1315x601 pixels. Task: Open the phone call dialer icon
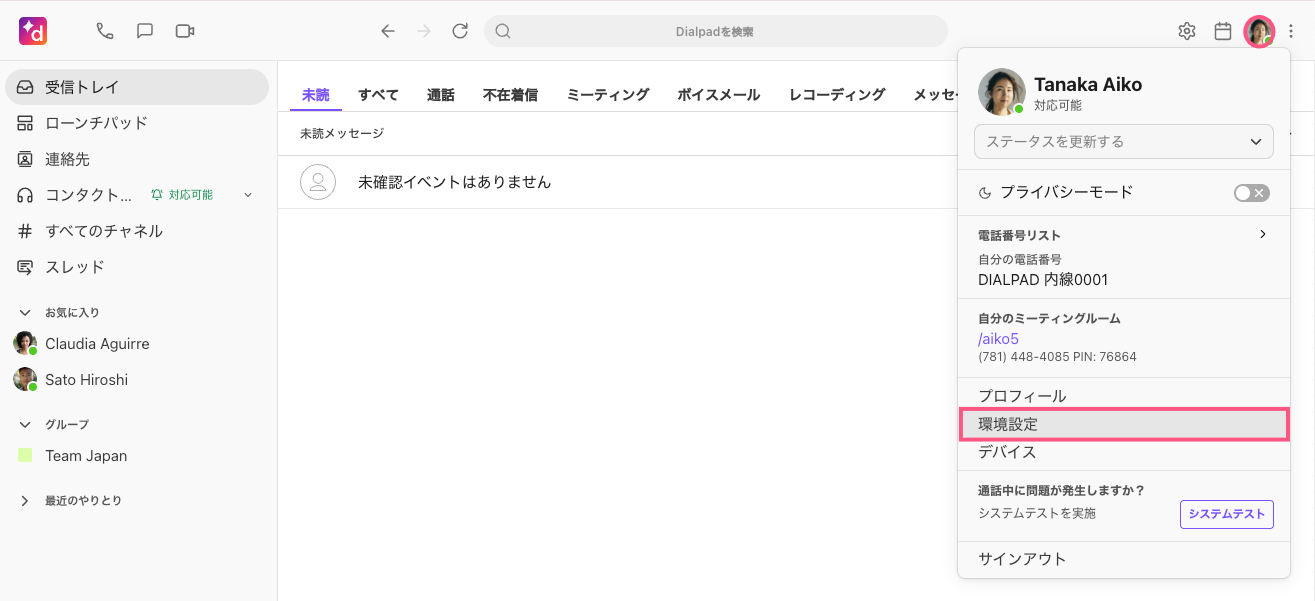tap(105, 31)
